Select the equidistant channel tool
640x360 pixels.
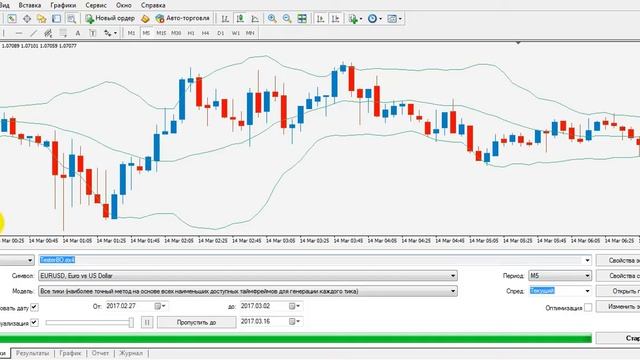click(48, 33)
